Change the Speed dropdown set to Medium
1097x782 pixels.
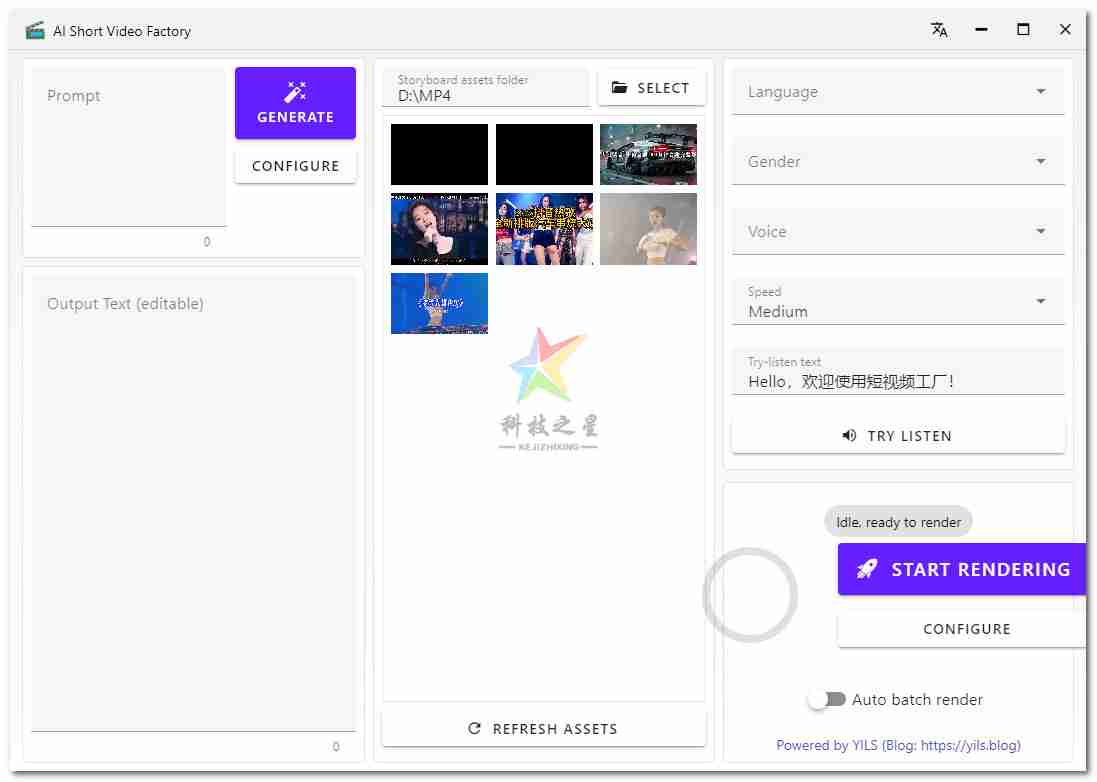897,302
